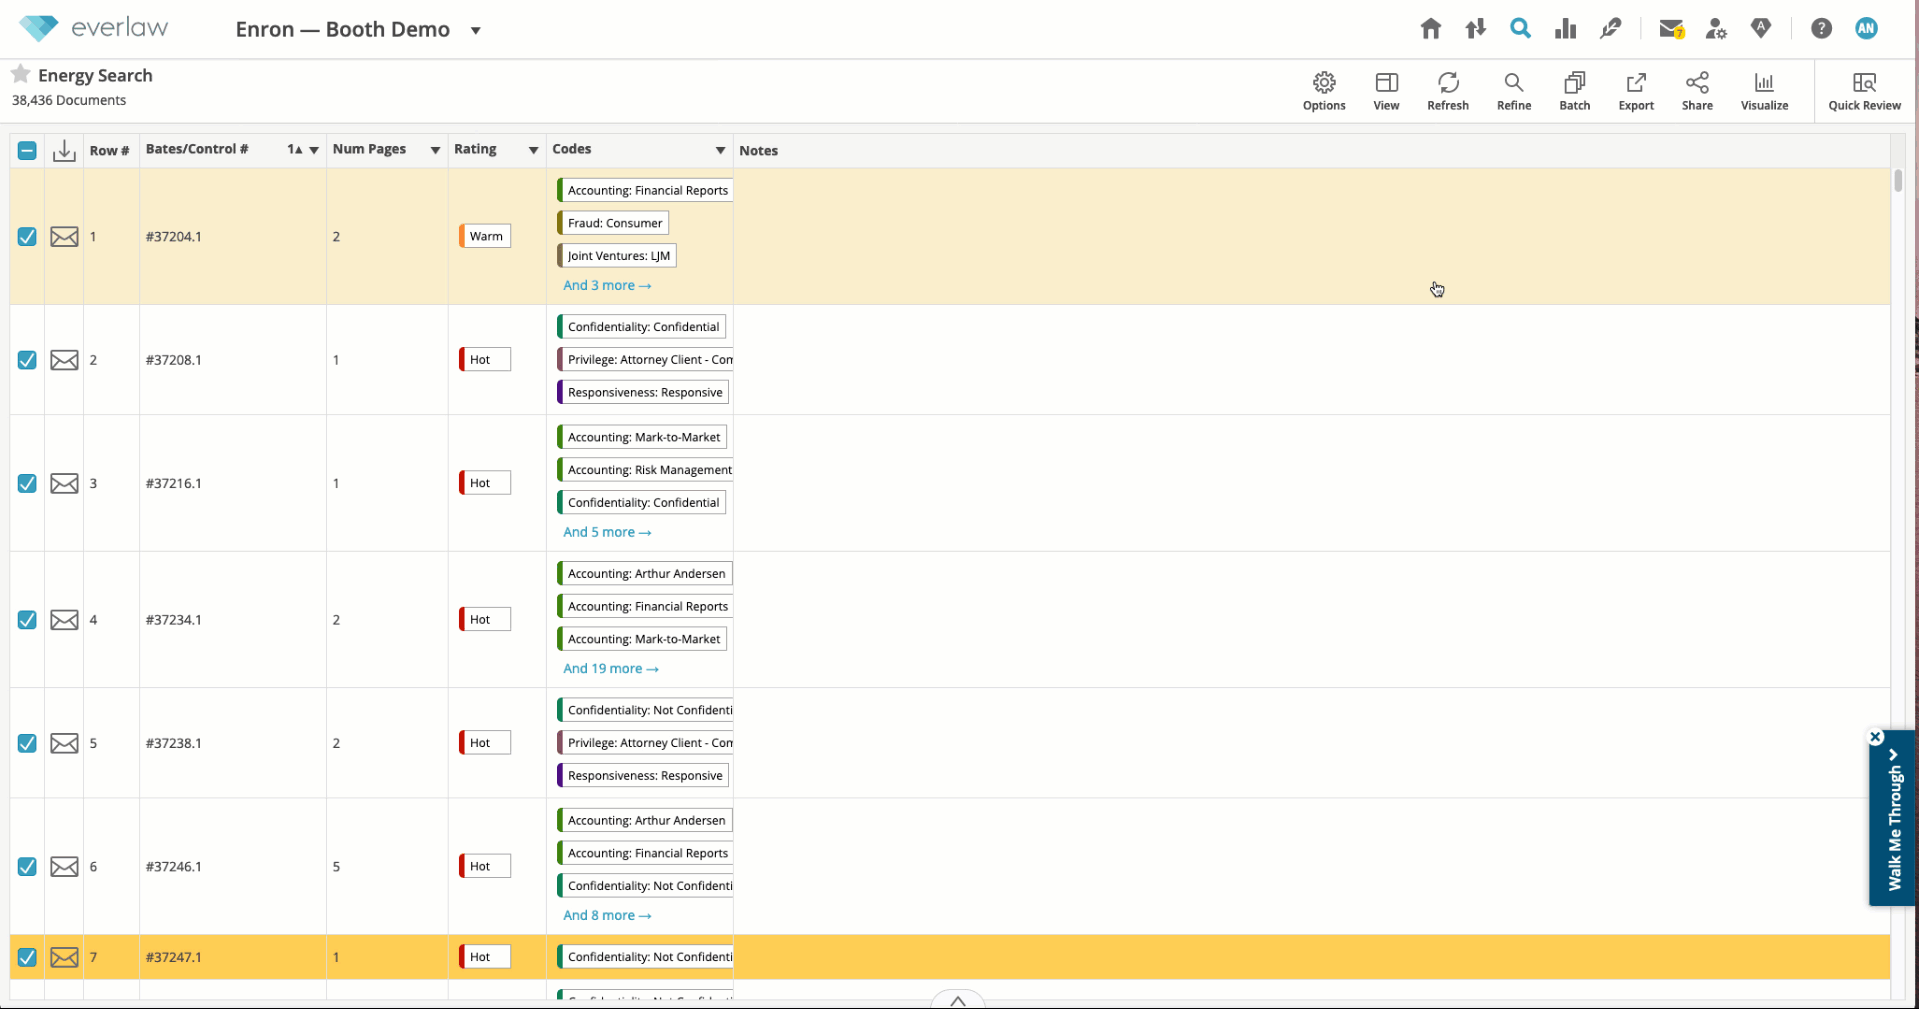Viewport: 1919px width, 1009px height.
Task: Open Bates/Control # column dropdown arrow
Action: coord(314,150)
